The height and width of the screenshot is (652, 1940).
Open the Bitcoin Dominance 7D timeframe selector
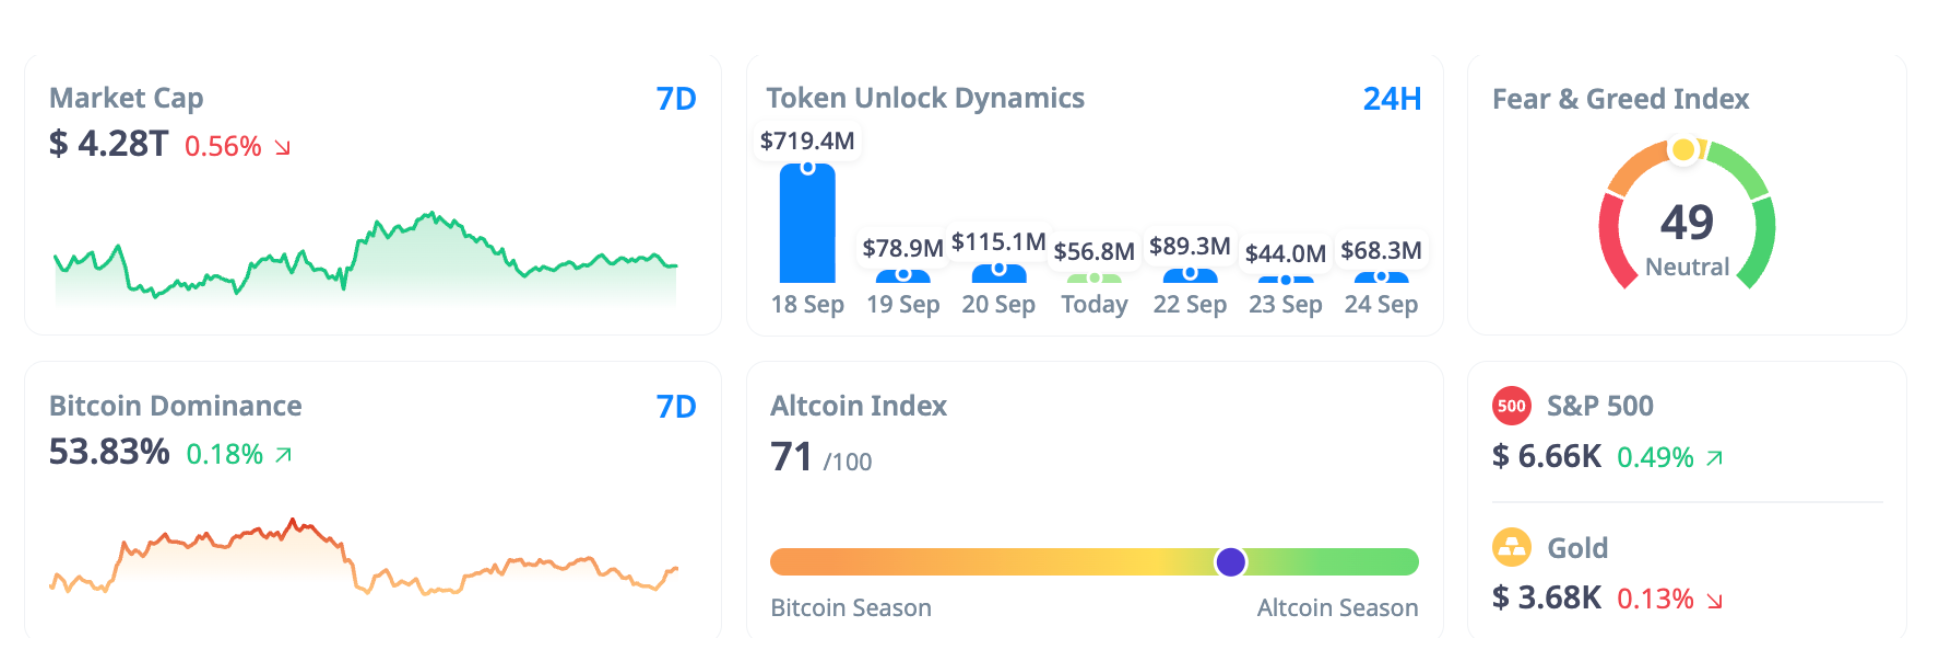(x=676, y=407)
